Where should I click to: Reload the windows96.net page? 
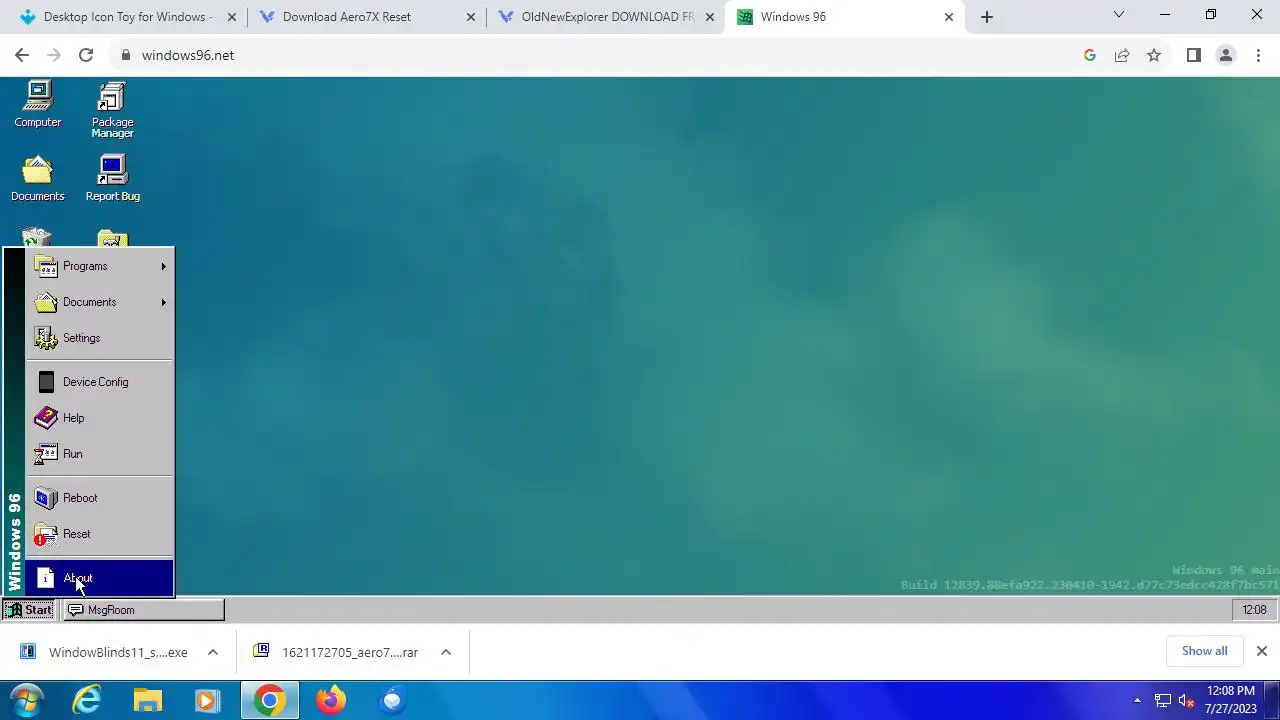(86, 55)
